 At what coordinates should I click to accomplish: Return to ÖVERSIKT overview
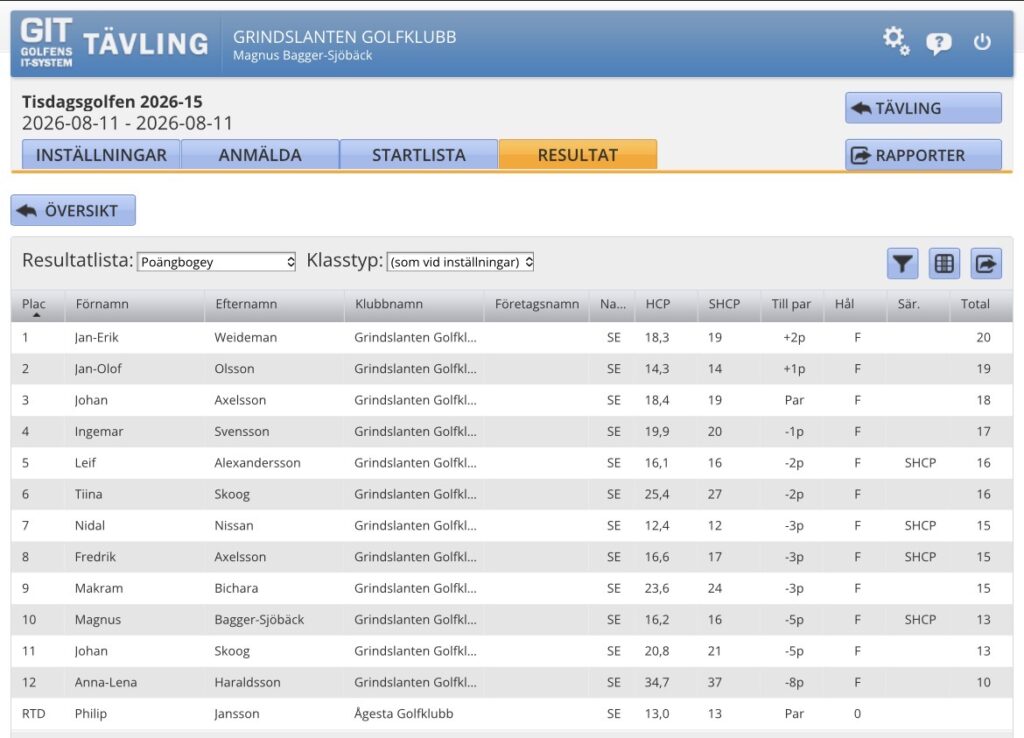pyautogui.click(x=73, y=210)
